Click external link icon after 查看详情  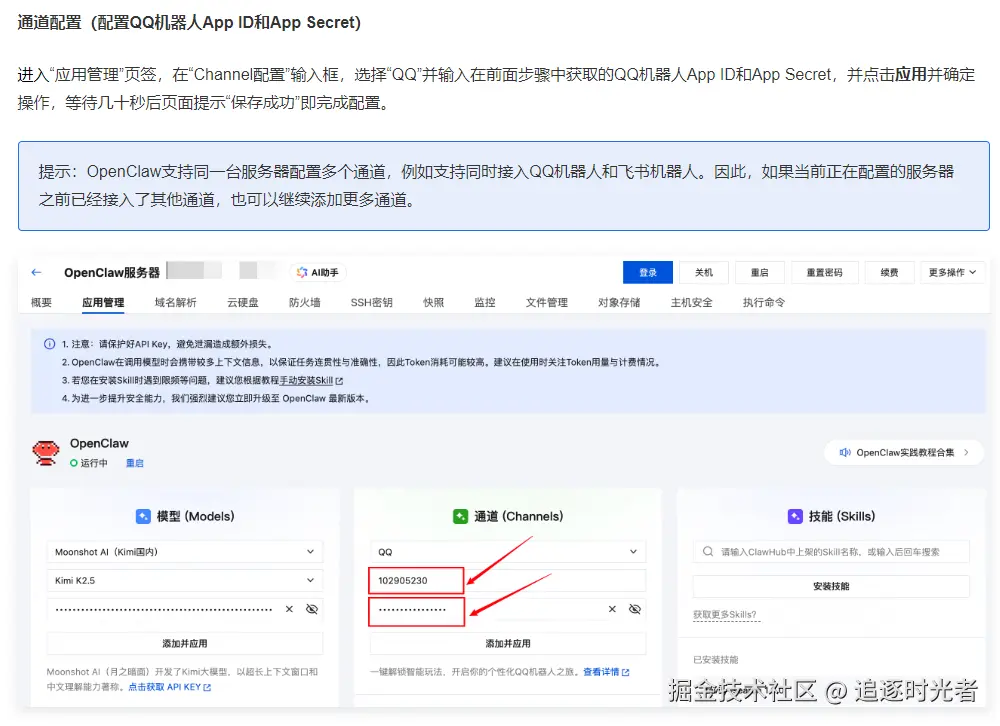coord(626,672)
